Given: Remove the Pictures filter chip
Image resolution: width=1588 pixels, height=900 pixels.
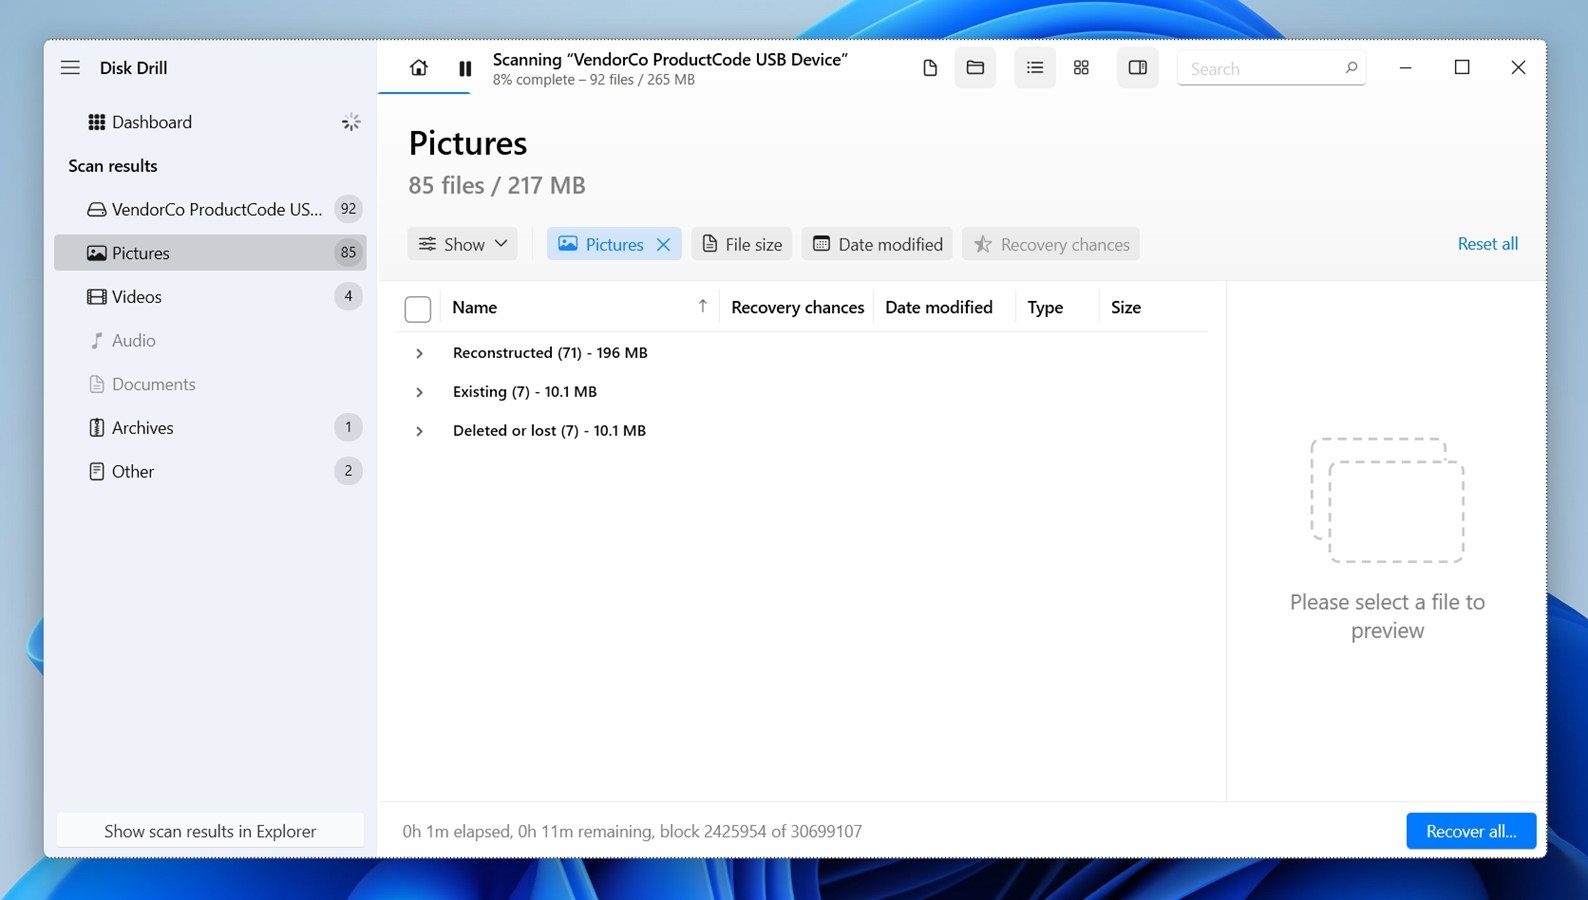Looking at the screenshot, I should point(663,244).
